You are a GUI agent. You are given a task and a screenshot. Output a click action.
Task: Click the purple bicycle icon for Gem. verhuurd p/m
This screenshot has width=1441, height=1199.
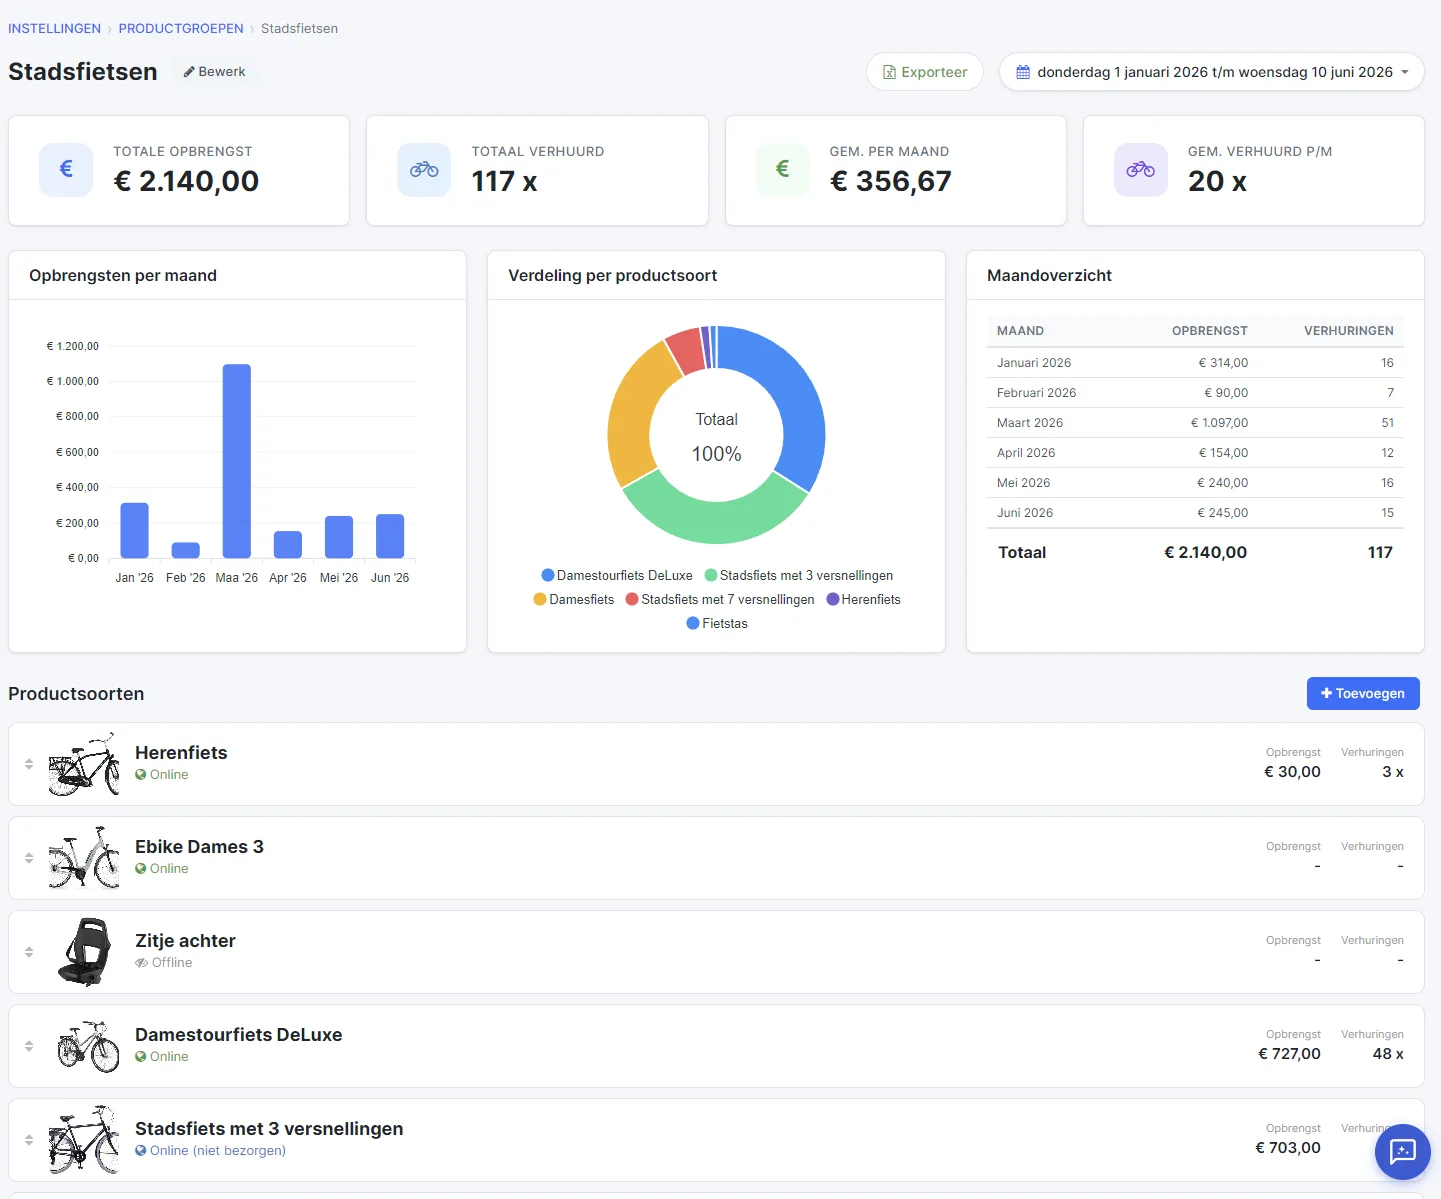point(1141,169)
